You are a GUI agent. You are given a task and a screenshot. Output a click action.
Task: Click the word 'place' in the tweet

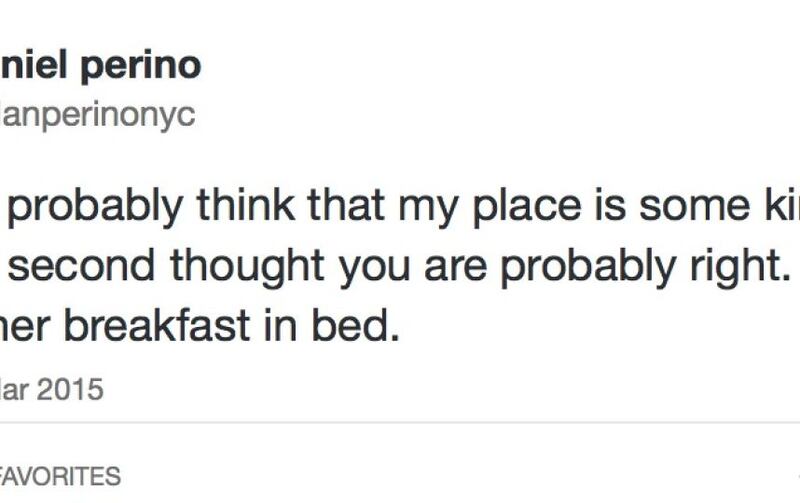(527, 207)
